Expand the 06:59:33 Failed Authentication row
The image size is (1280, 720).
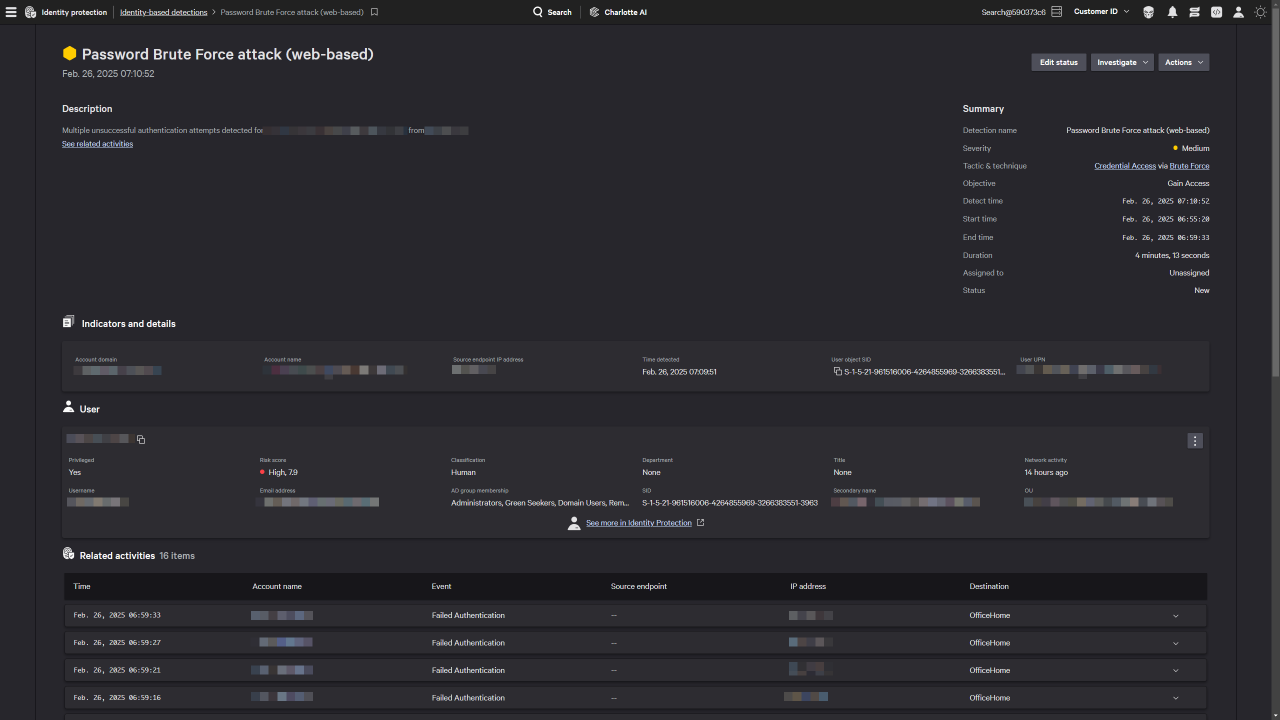coord(1175,616)
